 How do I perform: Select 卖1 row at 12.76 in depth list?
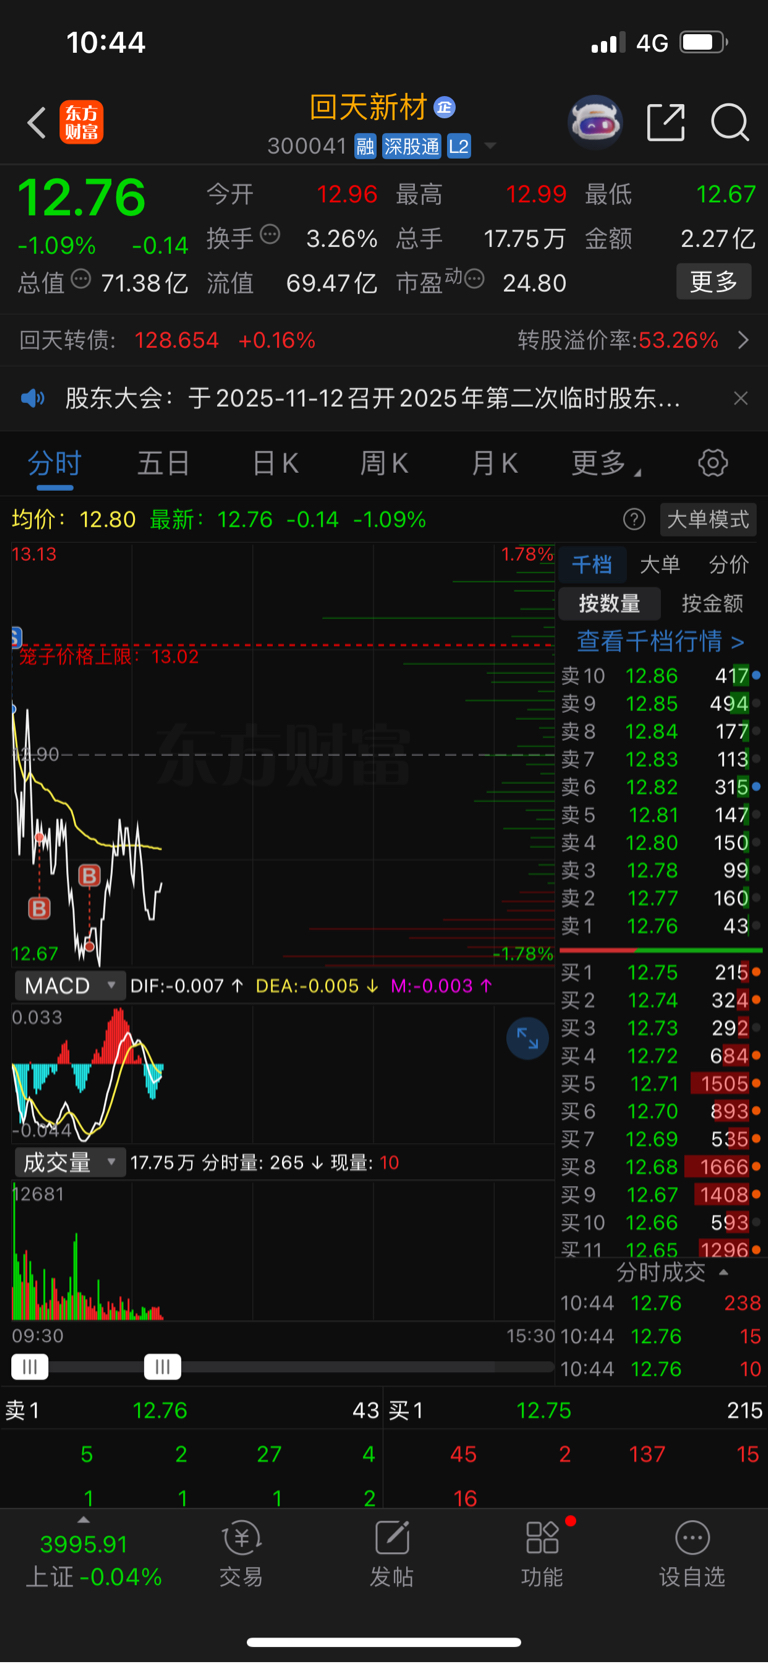[x=660, y=926]
